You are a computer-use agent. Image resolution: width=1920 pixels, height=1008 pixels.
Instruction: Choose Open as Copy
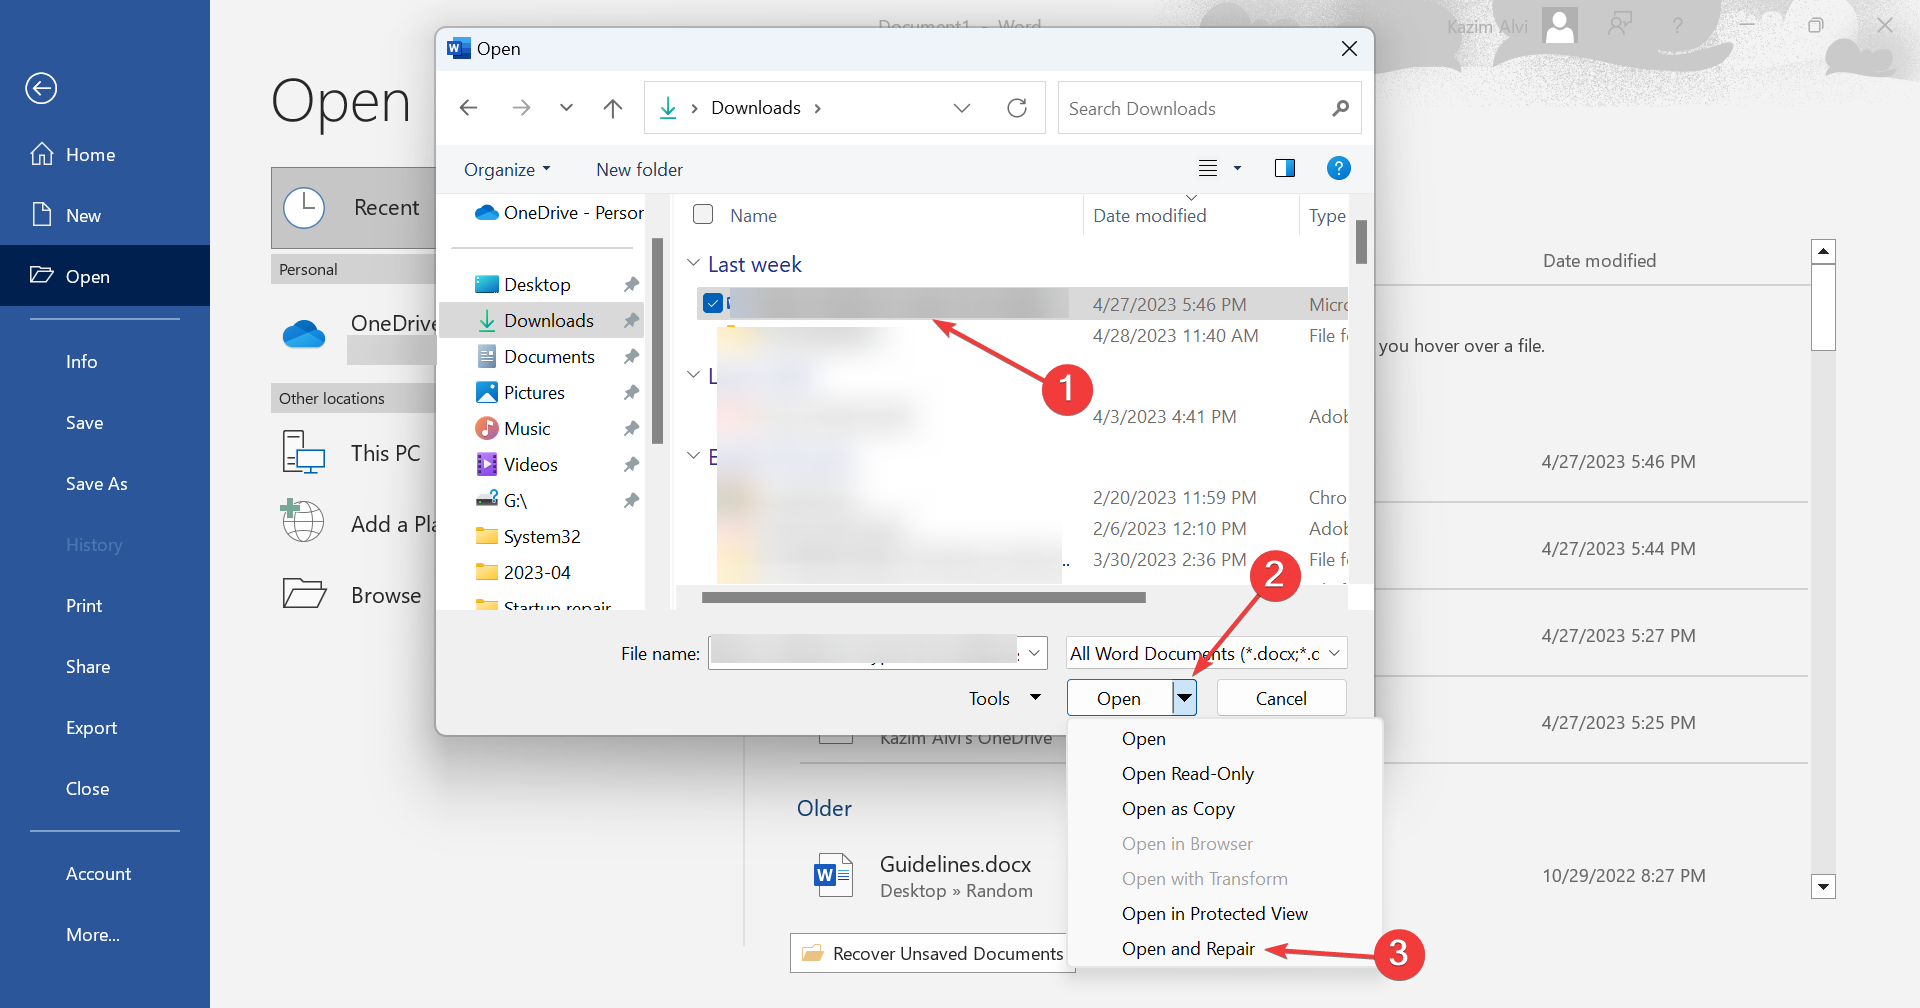click(1178, 809)
